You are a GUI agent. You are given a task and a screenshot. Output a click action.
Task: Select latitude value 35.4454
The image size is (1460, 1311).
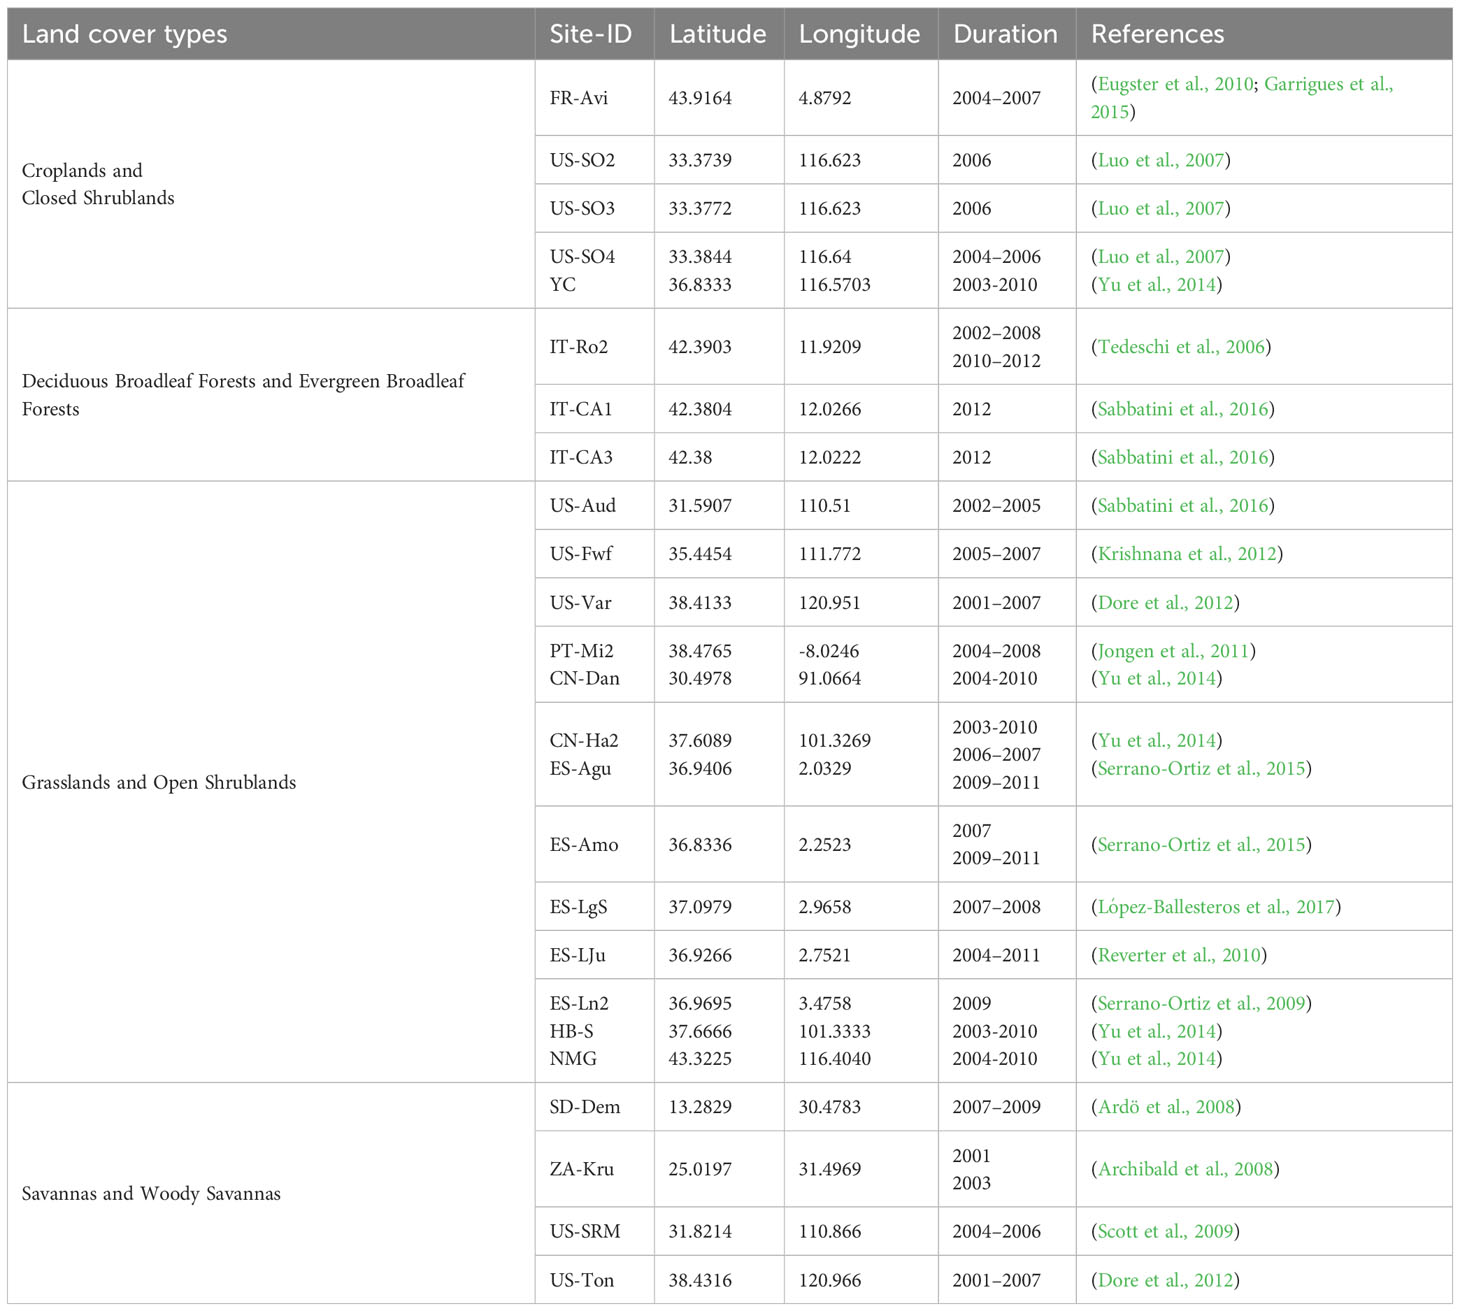point(700,554)
